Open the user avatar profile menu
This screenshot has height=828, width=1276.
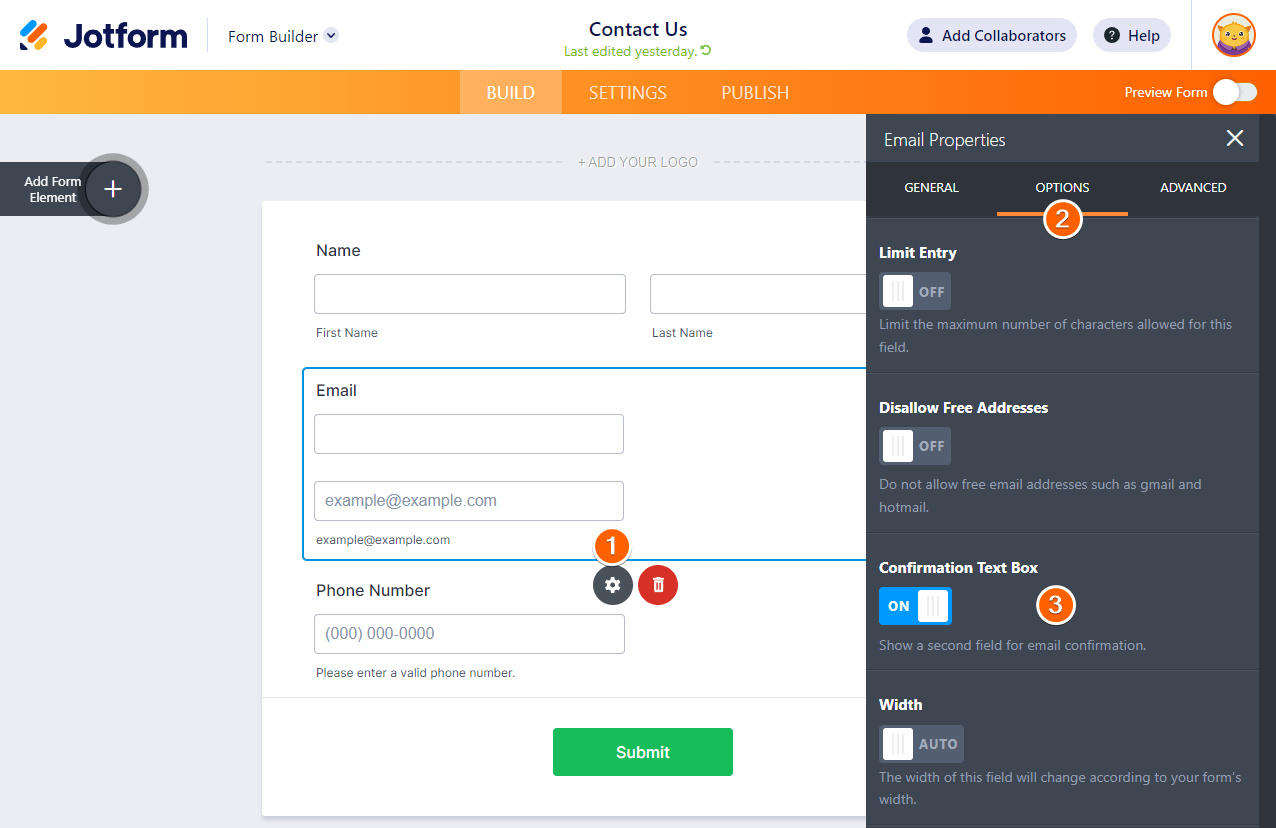pos(1233,36)
